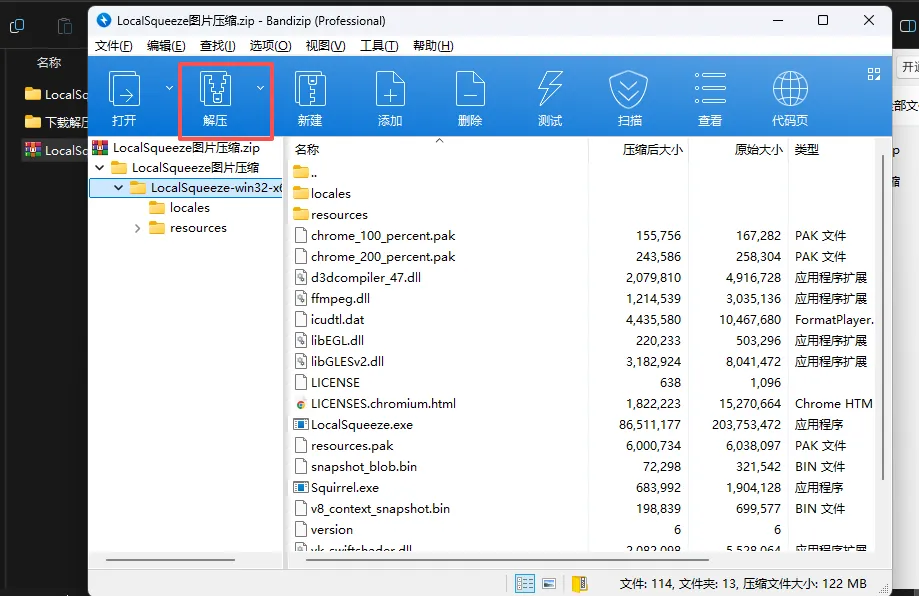Open dropdown arrow next to 打开 button
This screenshot has height=596, width=919.
click(x=169, y=88)
